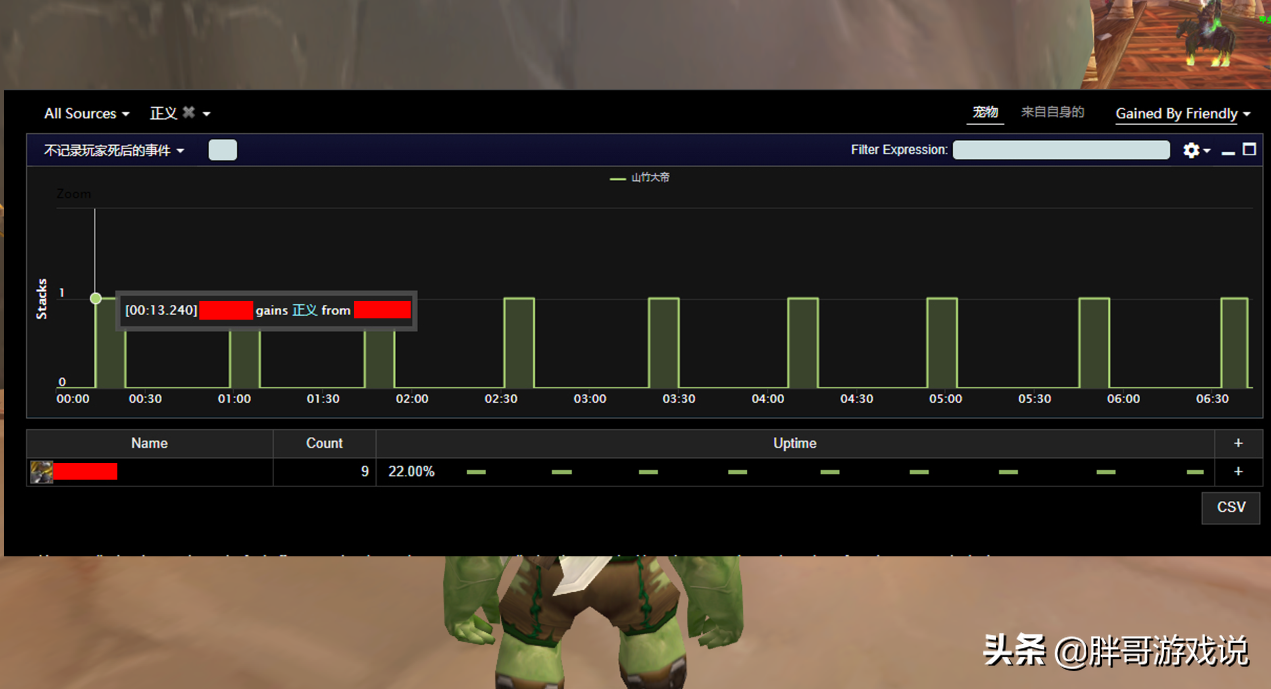
Task: Sort table by Uptime column header
Action: point(795,443)
